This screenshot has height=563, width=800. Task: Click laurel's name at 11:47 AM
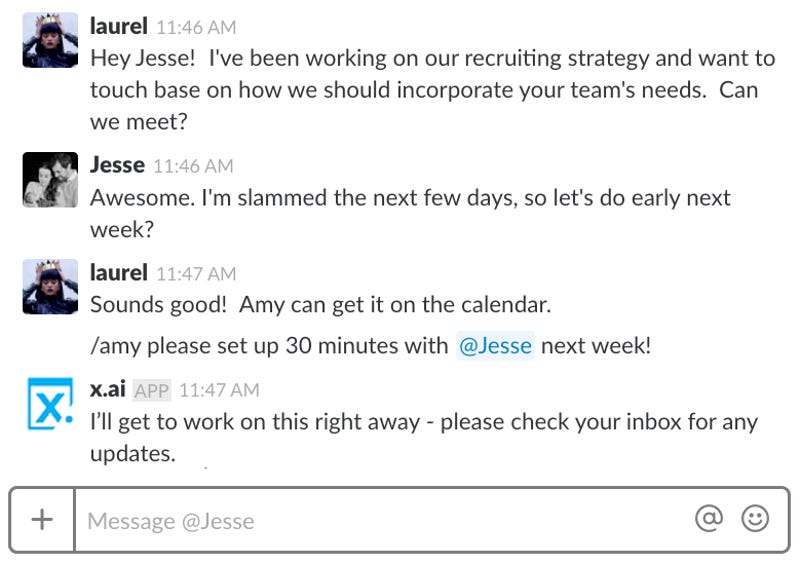(119, 273)
